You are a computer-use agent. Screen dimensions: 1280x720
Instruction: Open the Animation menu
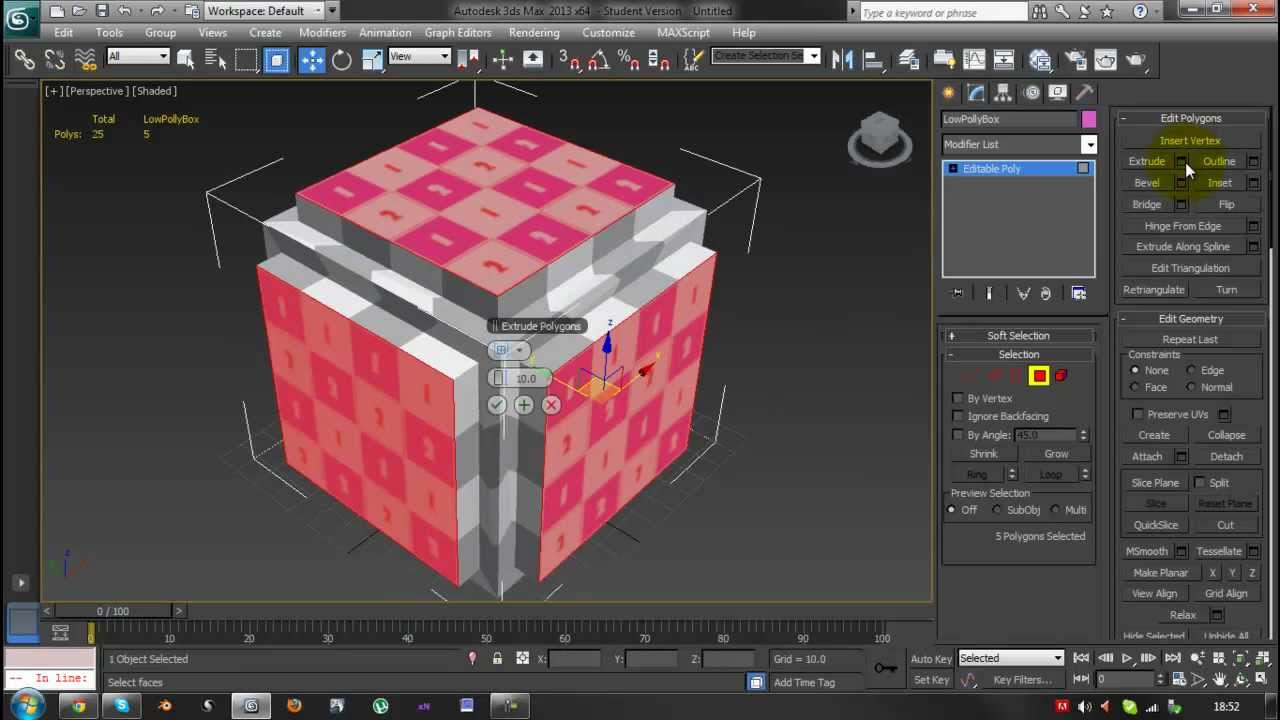pos(385,33)
